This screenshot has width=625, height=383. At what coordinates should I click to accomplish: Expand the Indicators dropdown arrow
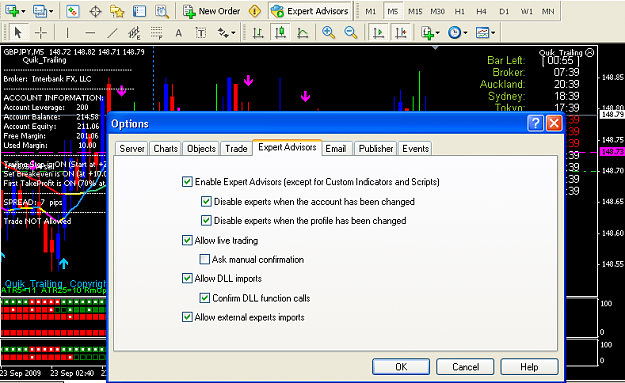[438, 33]
